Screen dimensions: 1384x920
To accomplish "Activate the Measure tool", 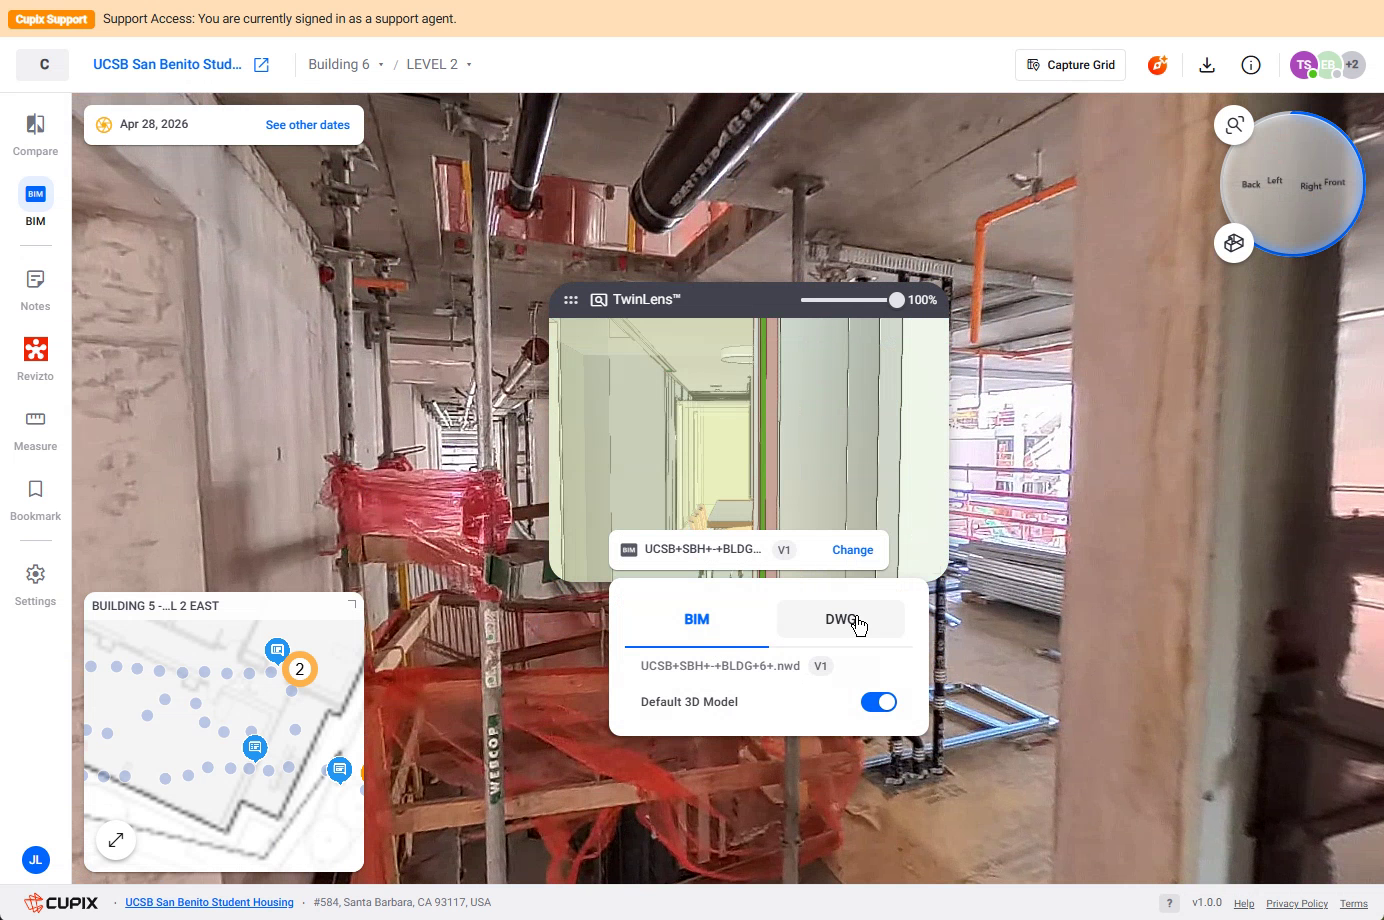I will [35, 429].
